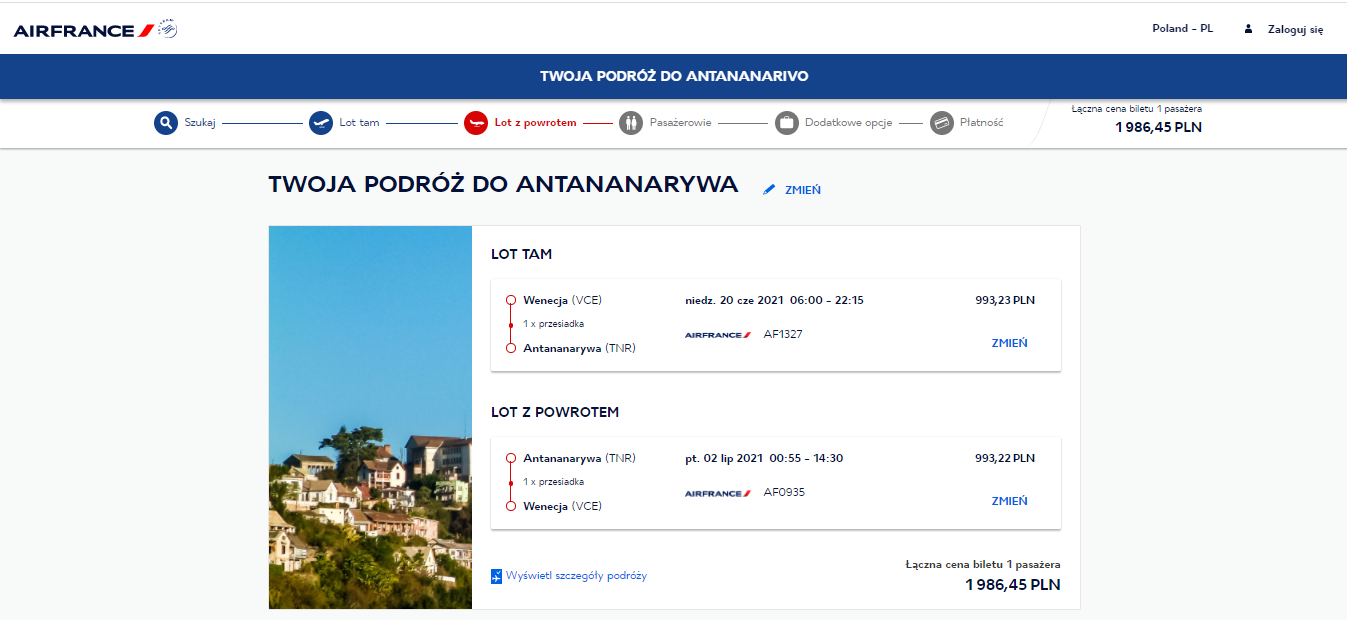Viewport: 1347px width, 620px height.
Task: Click Antananarywa (TNR) in the LOT Z POWROTEM card
Action: pyautogui.click(x=579, y=458)
